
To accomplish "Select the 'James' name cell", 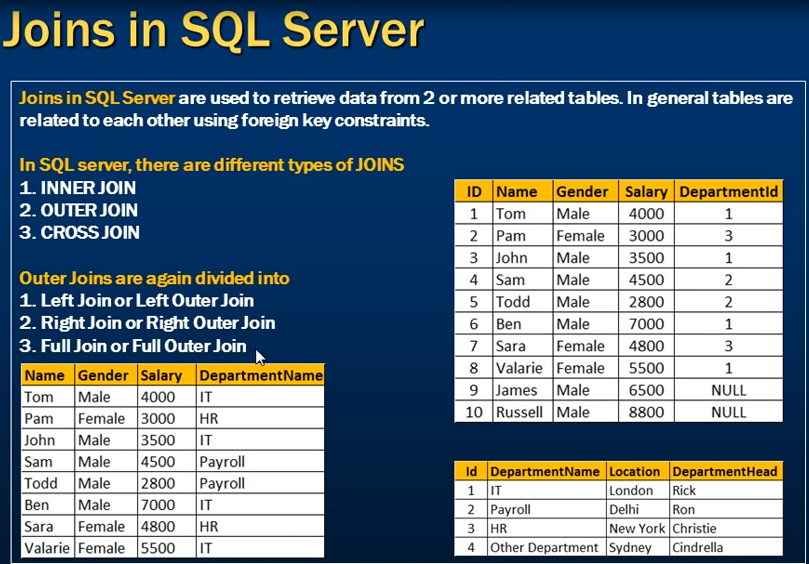I will coord(523,390).
